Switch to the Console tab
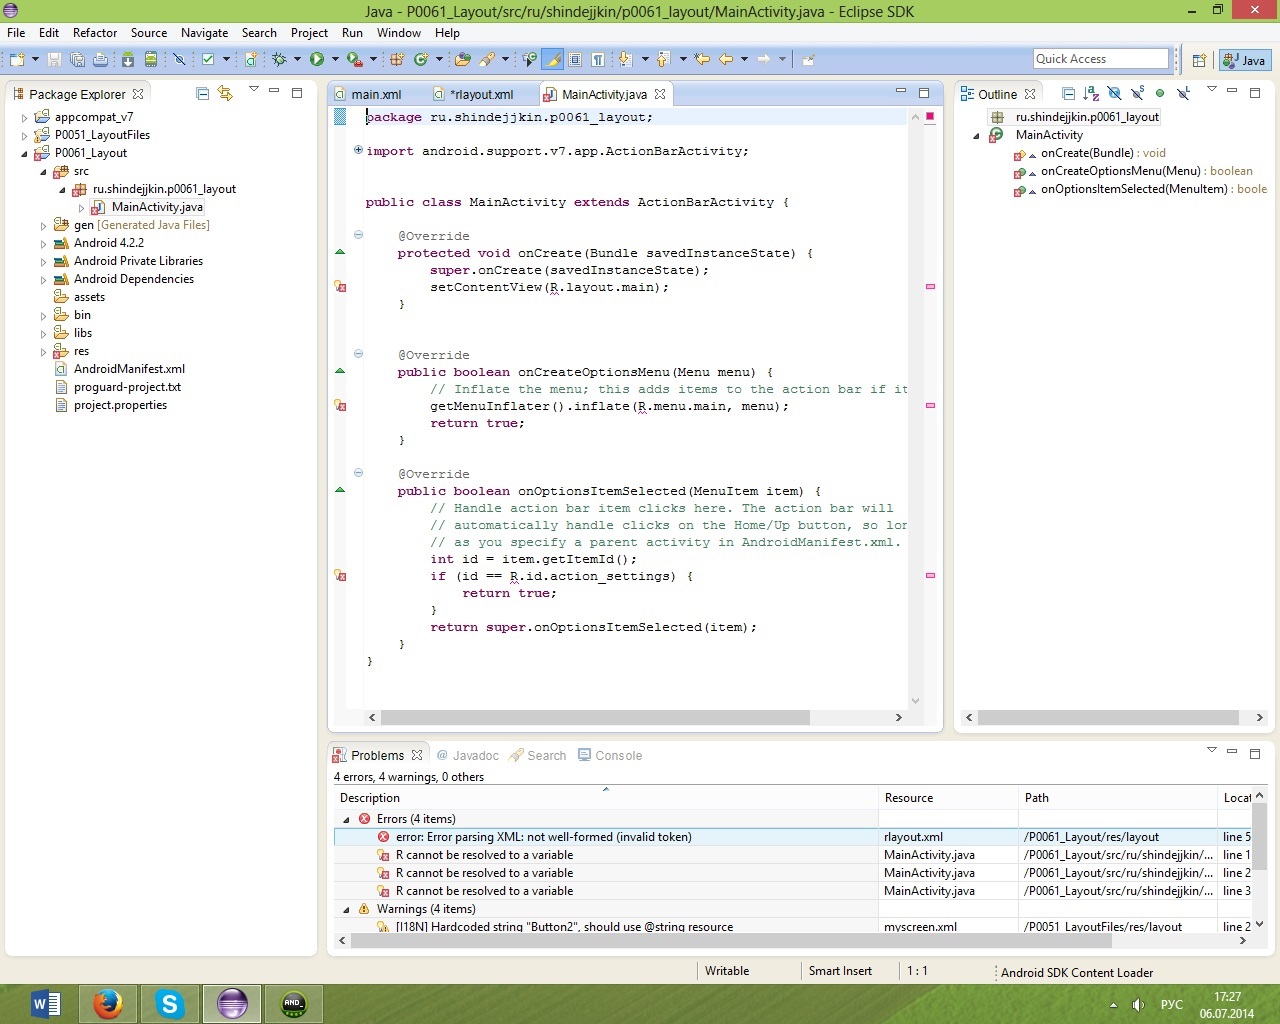The height and width of the screenshot is (1024, 1280). click(x=610, y=755)
